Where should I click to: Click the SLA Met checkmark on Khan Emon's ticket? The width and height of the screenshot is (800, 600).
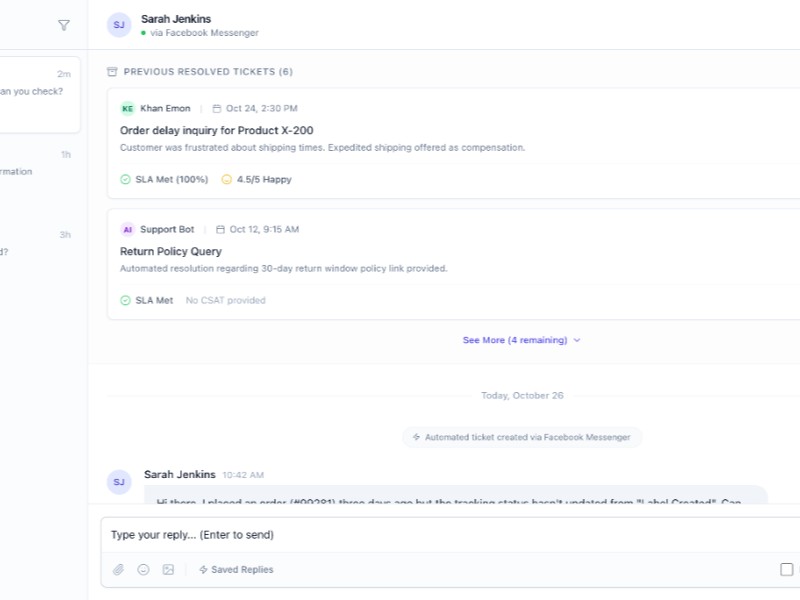(124, 182)
